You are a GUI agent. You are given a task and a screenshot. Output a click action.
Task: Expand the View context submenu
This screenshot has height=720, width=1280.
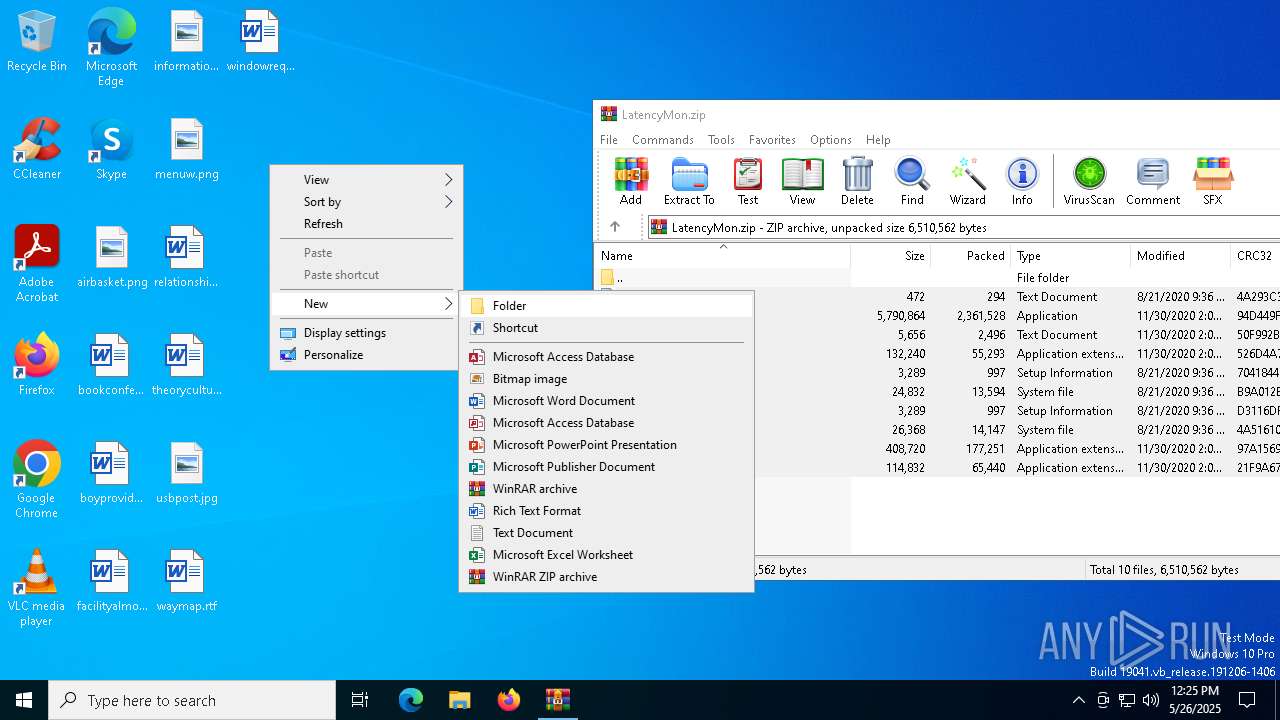(x=366, y=180)
